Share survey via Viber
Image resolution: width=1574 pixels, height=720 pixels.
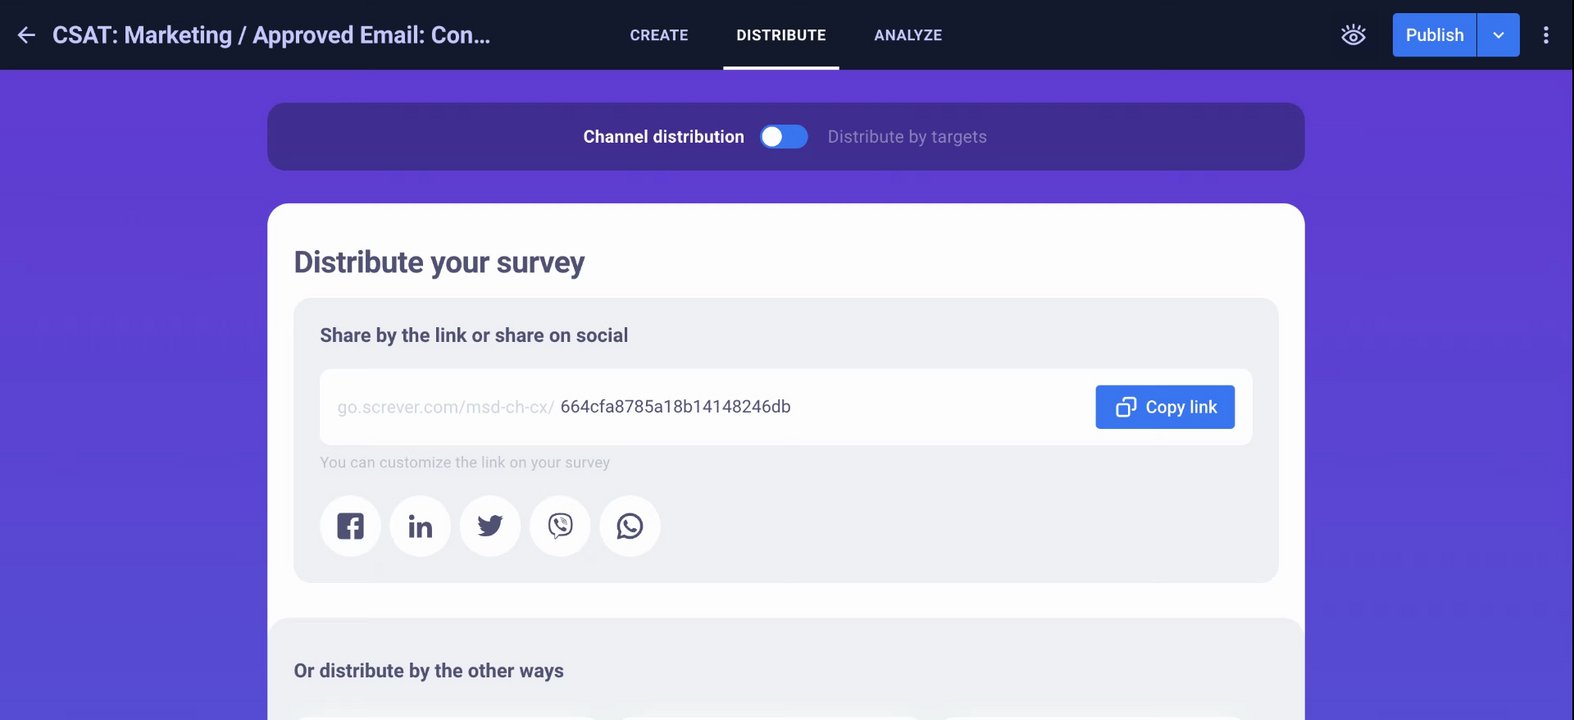click(x=560, y=526)
